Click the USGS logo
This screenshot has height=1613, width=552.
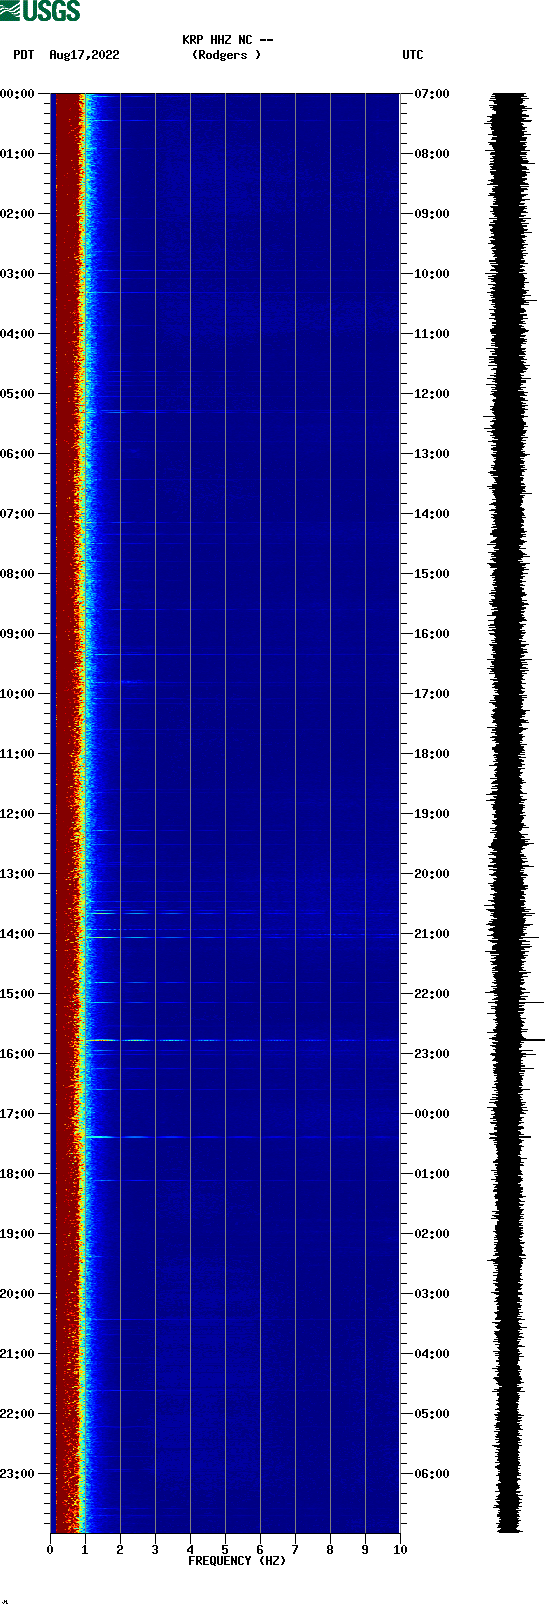pos(40,11)
